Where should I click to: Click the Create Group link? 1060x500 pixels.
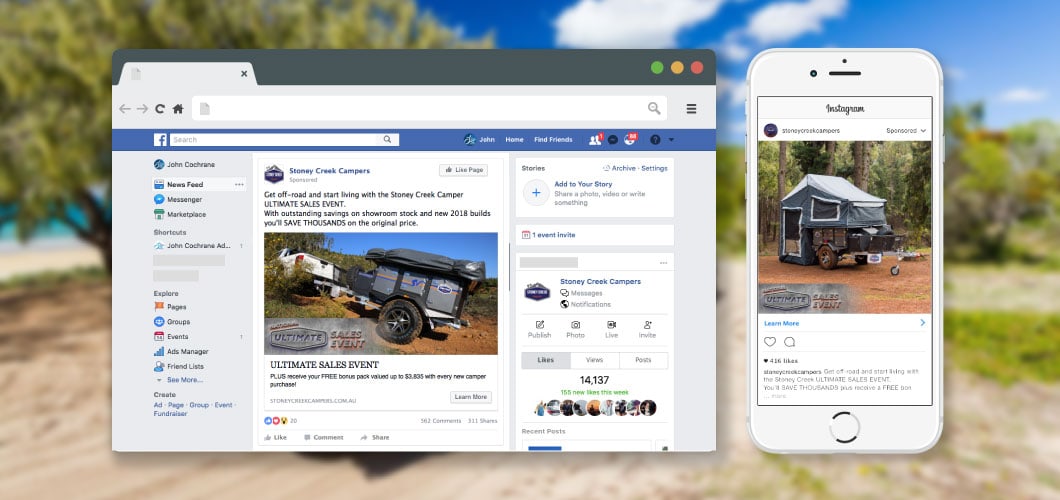(199, 405)
